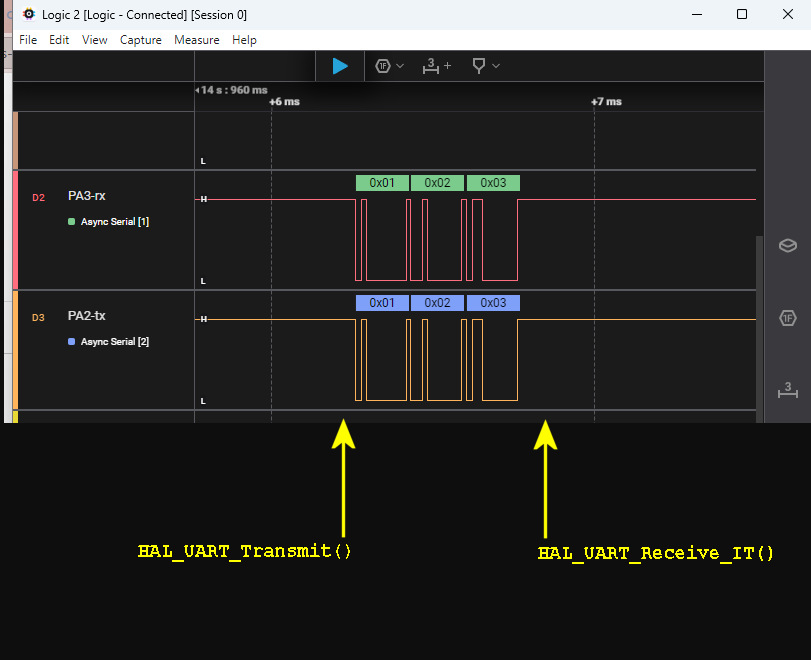Click the blue 0x03 decoded byte on PA2-tx
This screenshot has width=811, height=660.
click(x=493, y=303)
